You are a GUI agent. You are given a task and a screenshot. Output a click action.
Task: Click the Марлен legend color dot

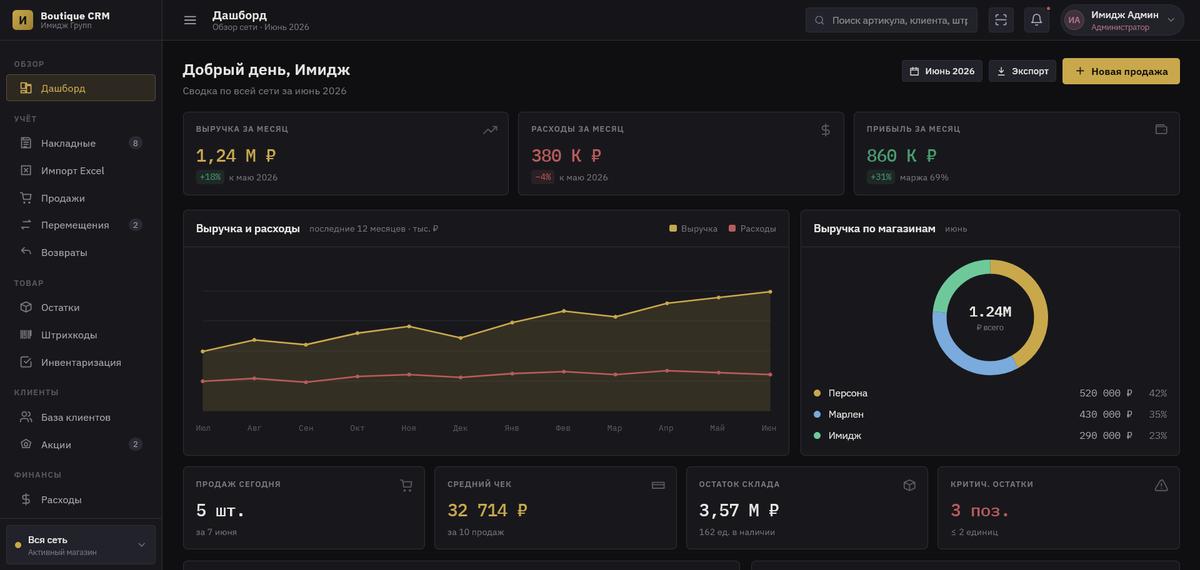(817, 414)
